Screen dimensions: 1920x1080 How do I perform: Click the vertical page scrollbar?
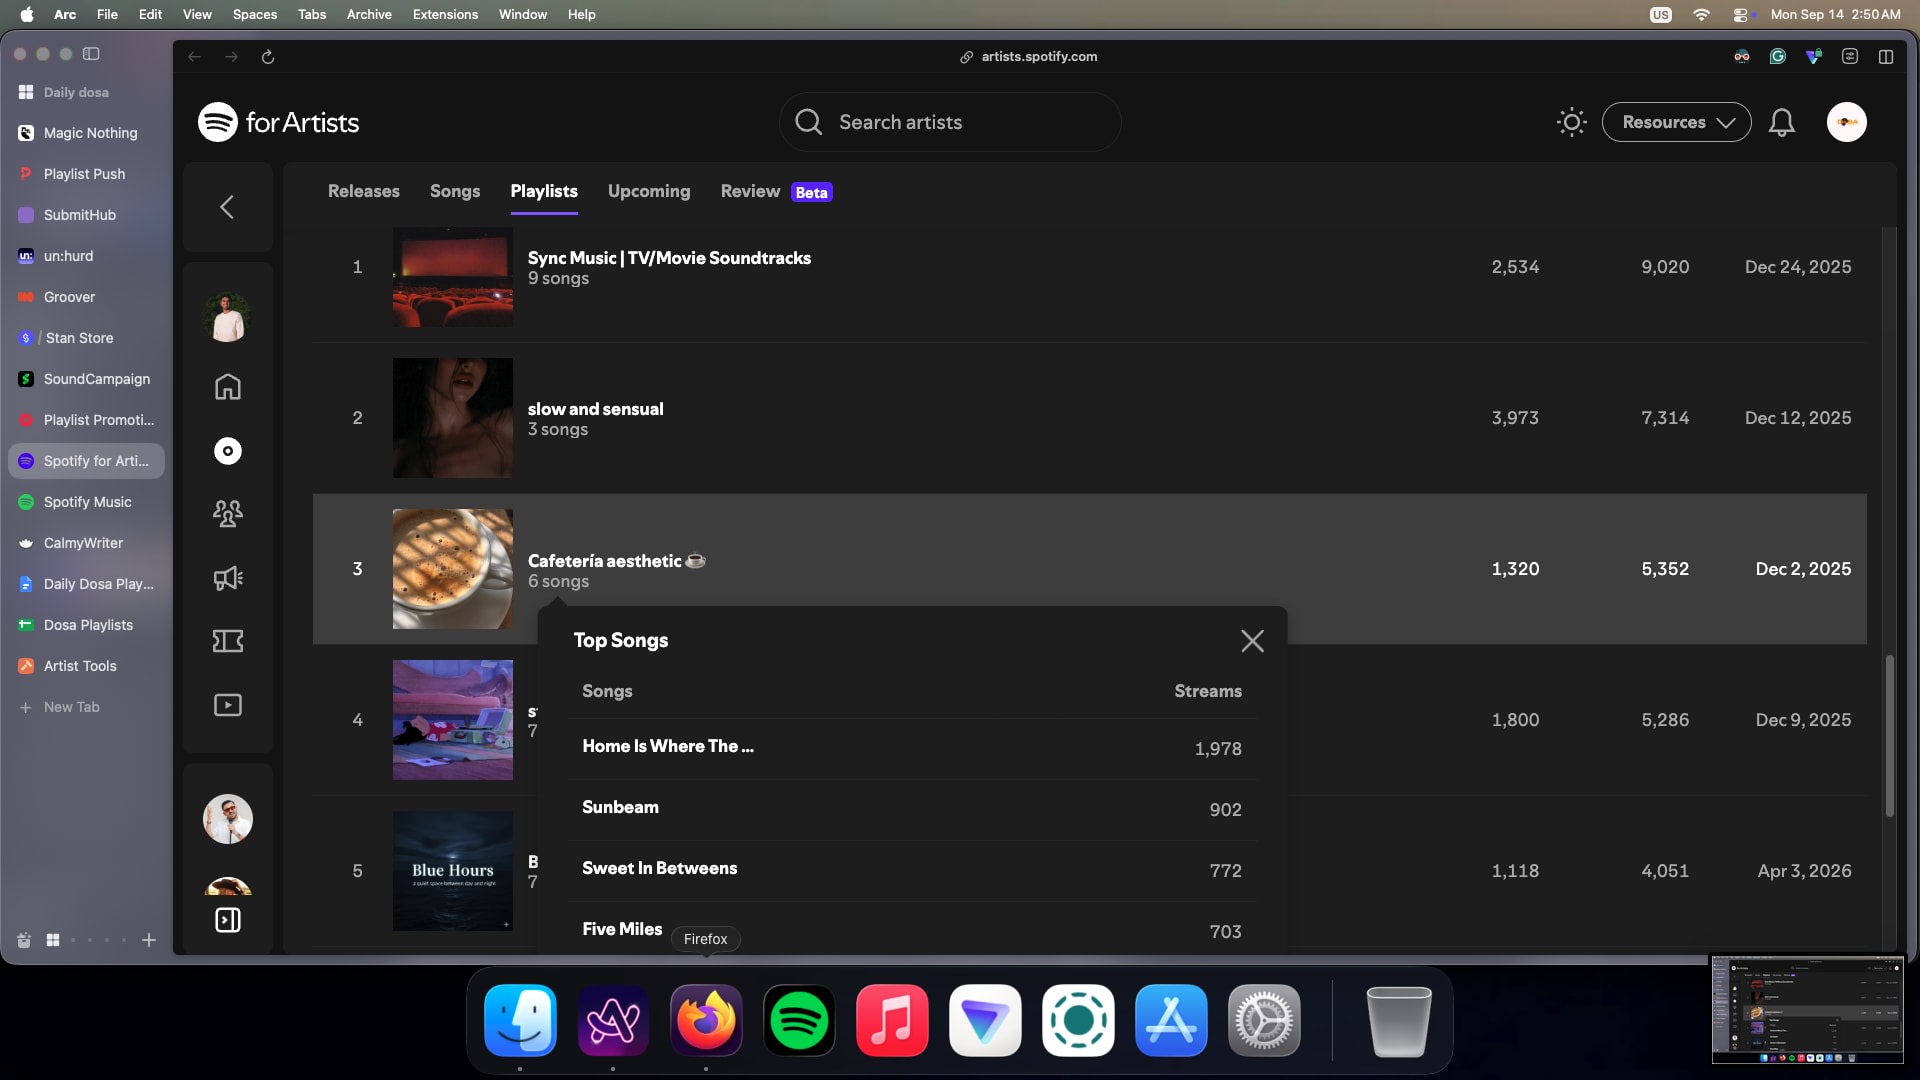1890,735
